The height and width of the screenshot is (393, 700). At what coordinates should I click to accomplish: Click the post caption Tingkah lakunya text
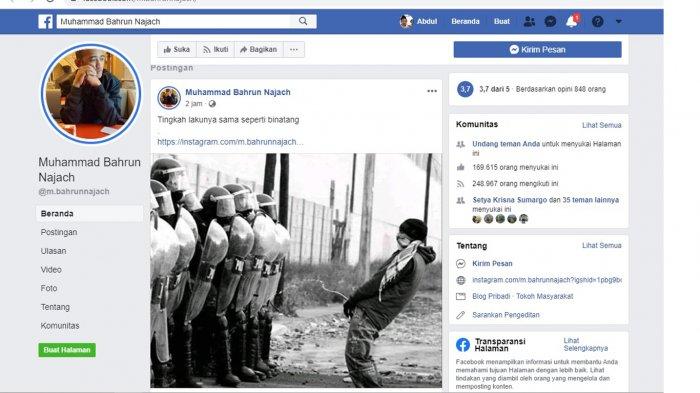(x=228, y=120)
